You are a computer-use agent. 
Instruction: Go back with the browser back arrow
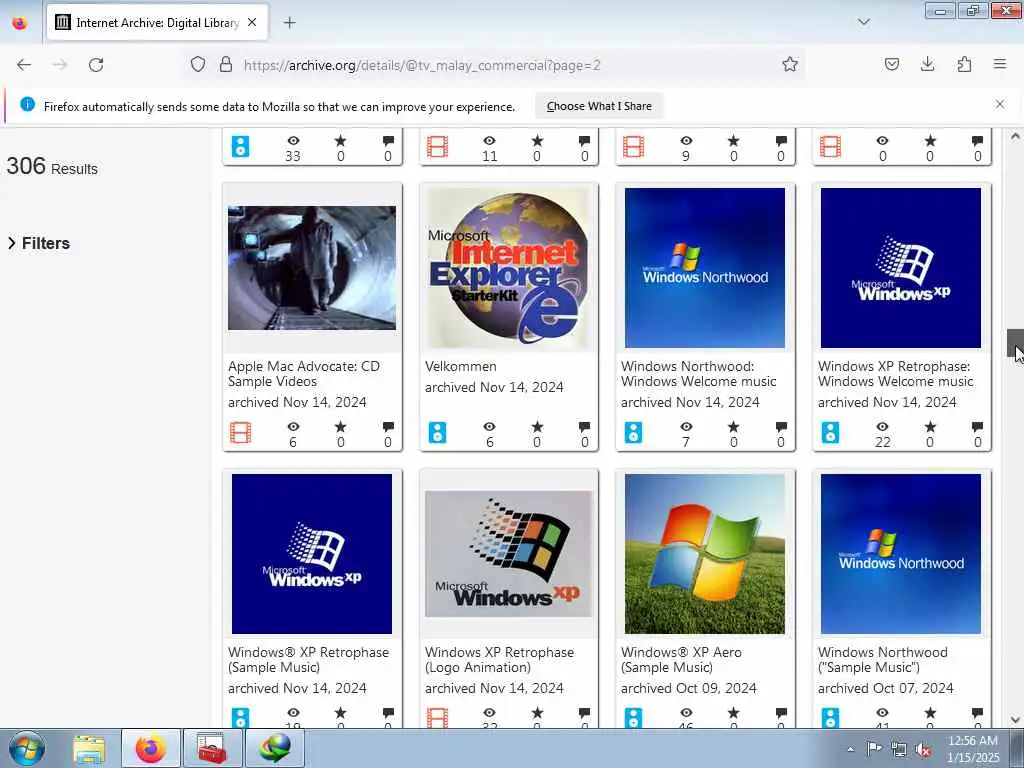(24, 65)
